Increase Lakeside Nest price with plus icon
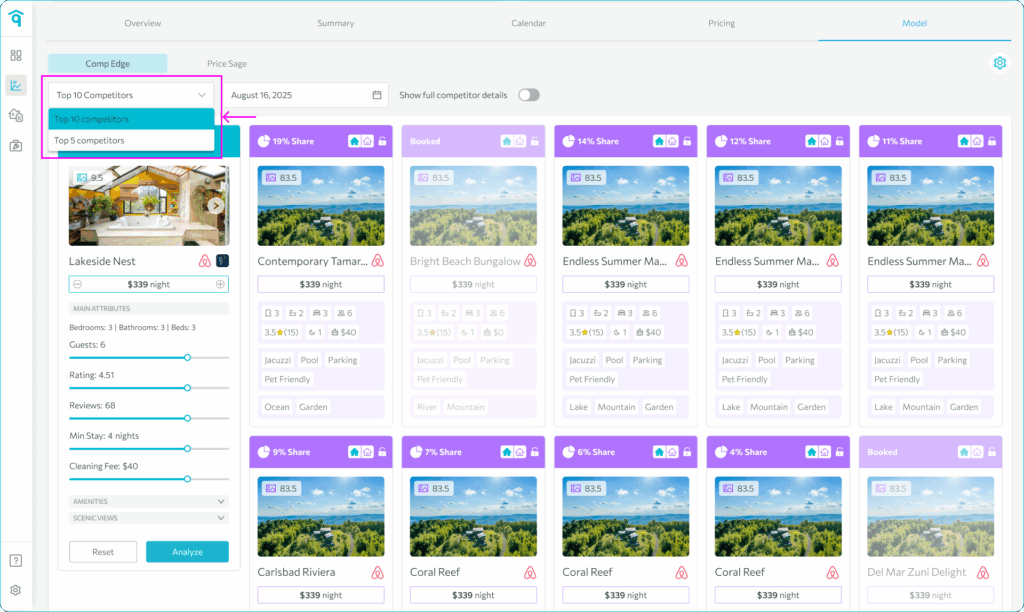The image size is (1024, 612). click(x=220, y=284)
